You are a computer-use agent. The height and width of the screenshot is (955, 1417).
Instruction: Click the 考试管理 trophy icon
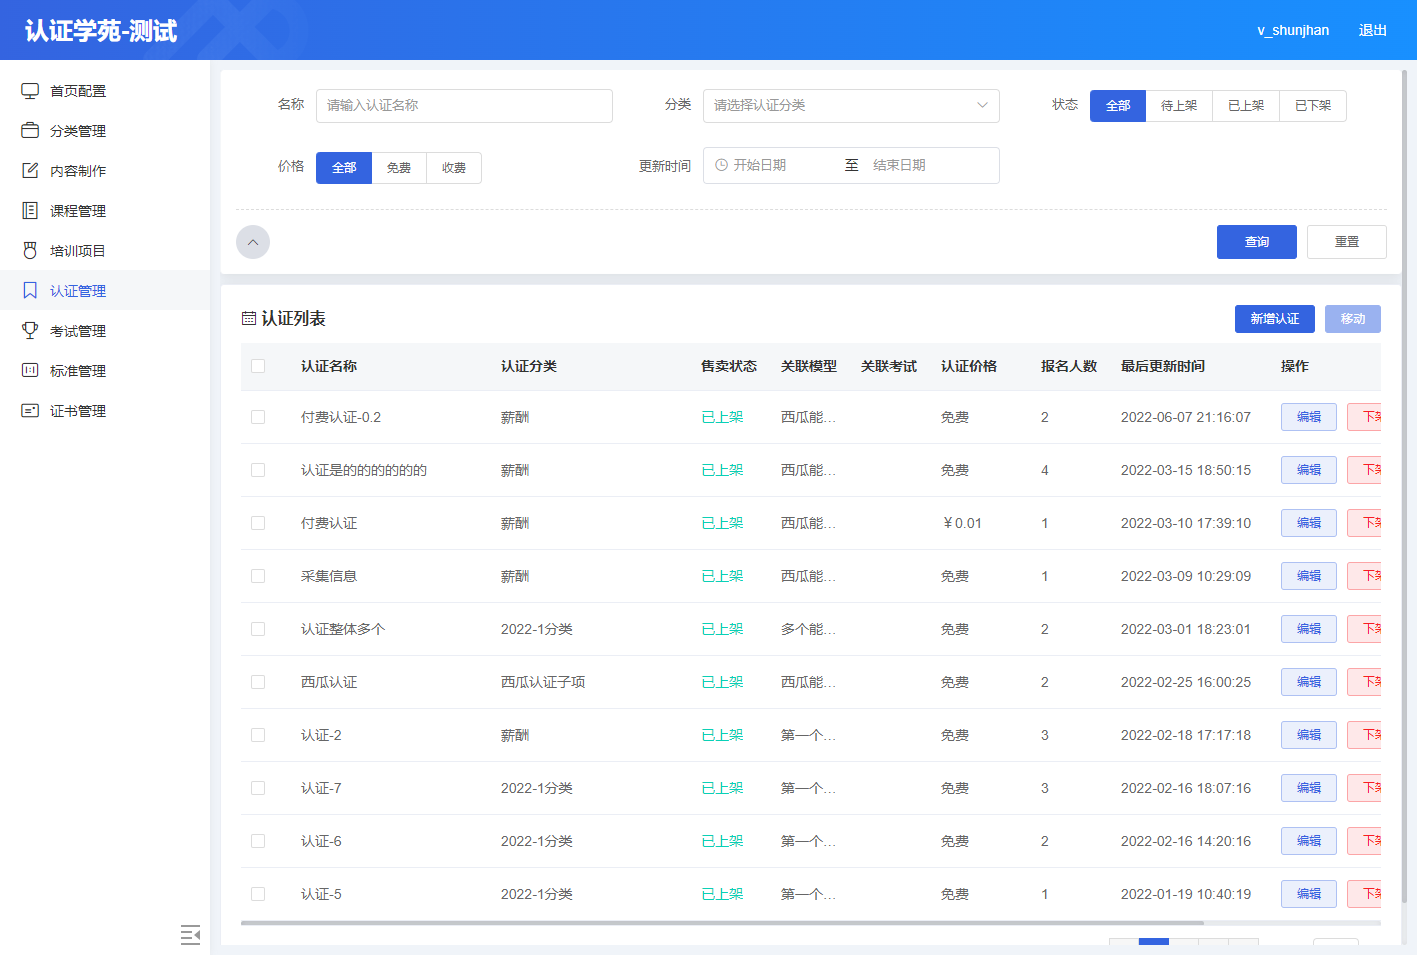pos(30,331)
